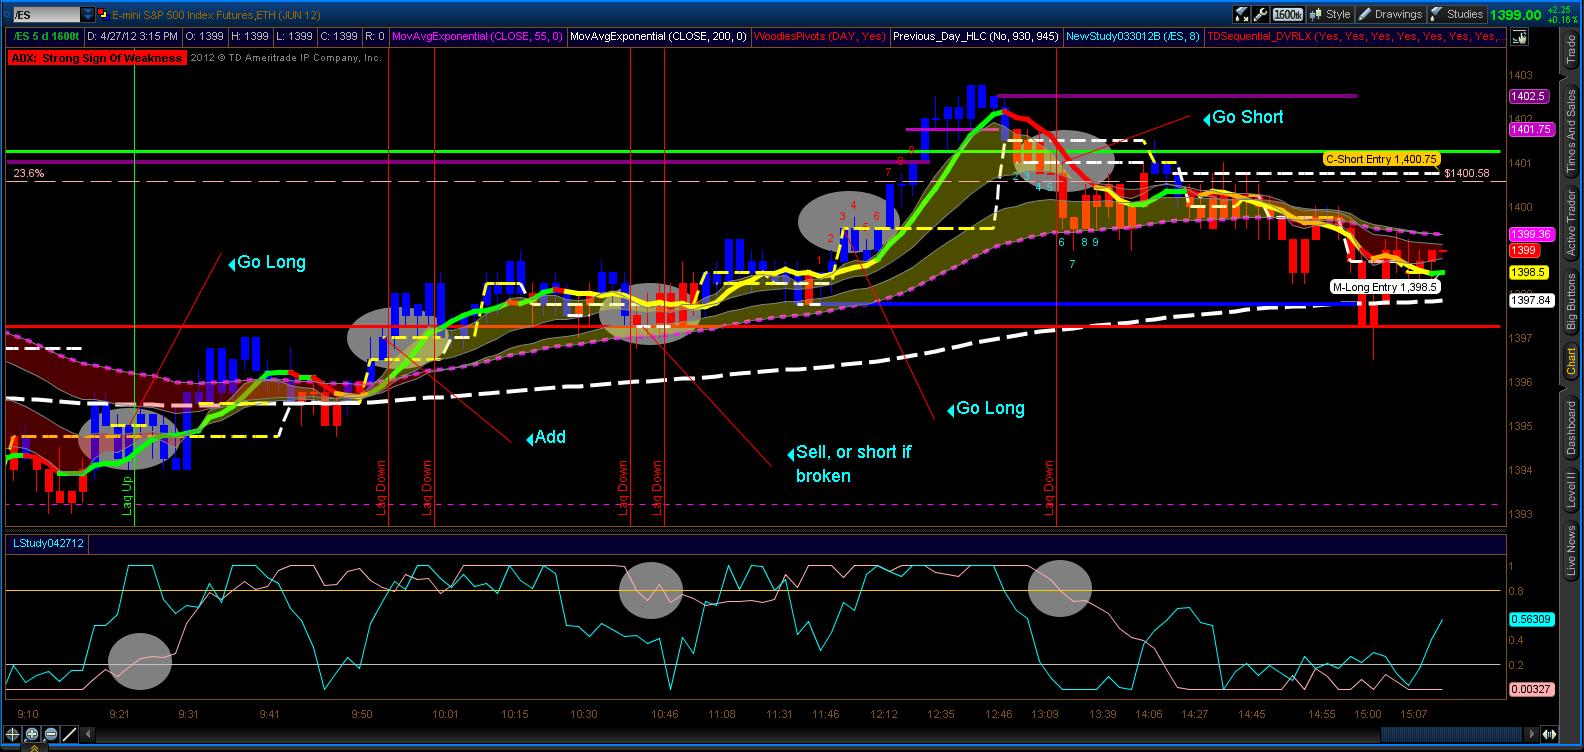The width and height of the screenshot is (1584, 752).
Task: Click the TDSequential_DVRLX study label
Action: [1353, 36]
